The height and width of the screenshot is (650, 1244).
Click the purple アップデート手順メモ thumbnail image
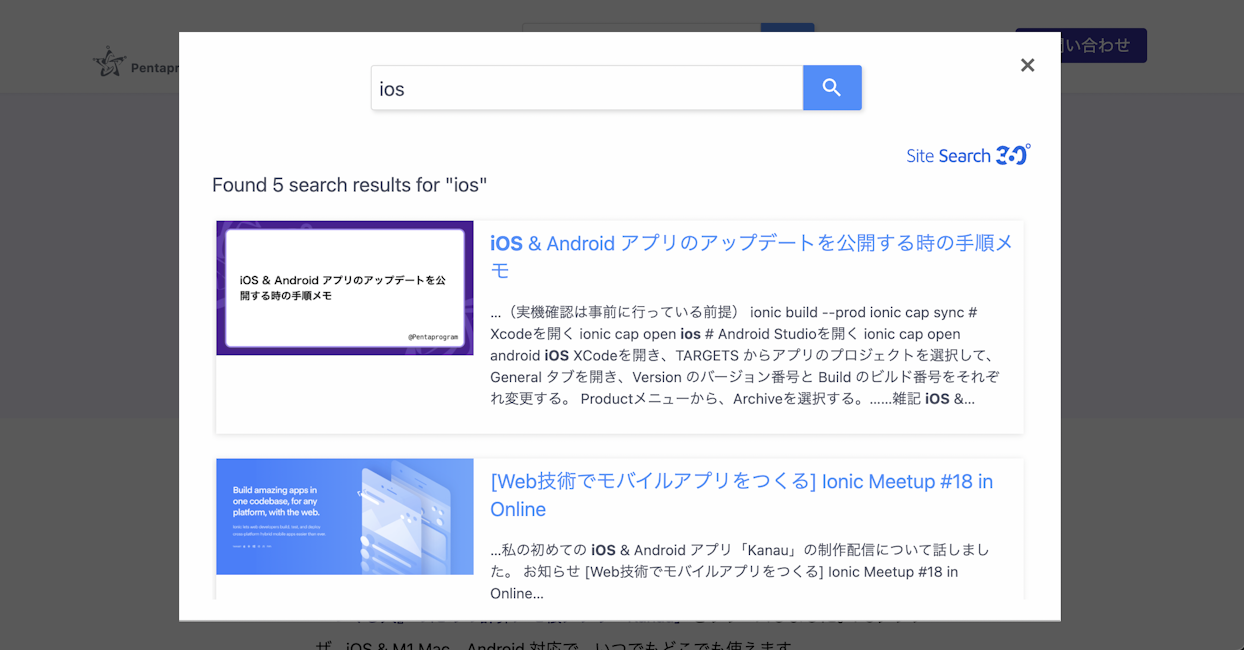coord(344,288)
